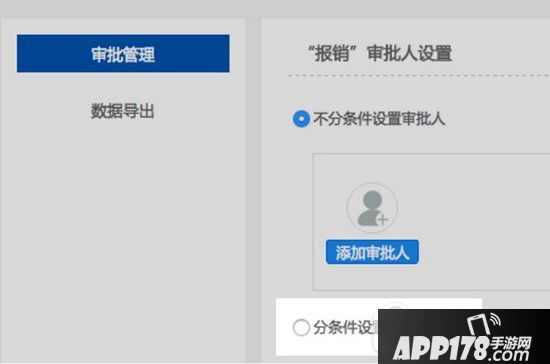Viewport: 550px width, 364px height.
Task: Select the 分条件设置 radio button
Action: tap(301, 328)
